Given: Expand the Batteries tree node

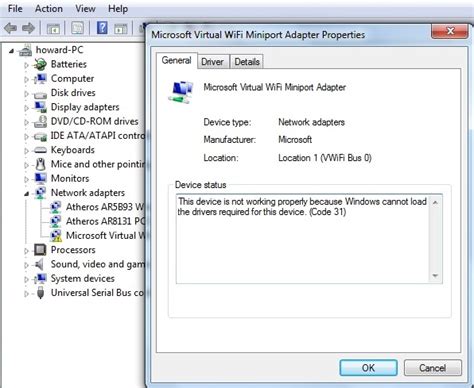Looking at the screenshot, I should [26, 65].
